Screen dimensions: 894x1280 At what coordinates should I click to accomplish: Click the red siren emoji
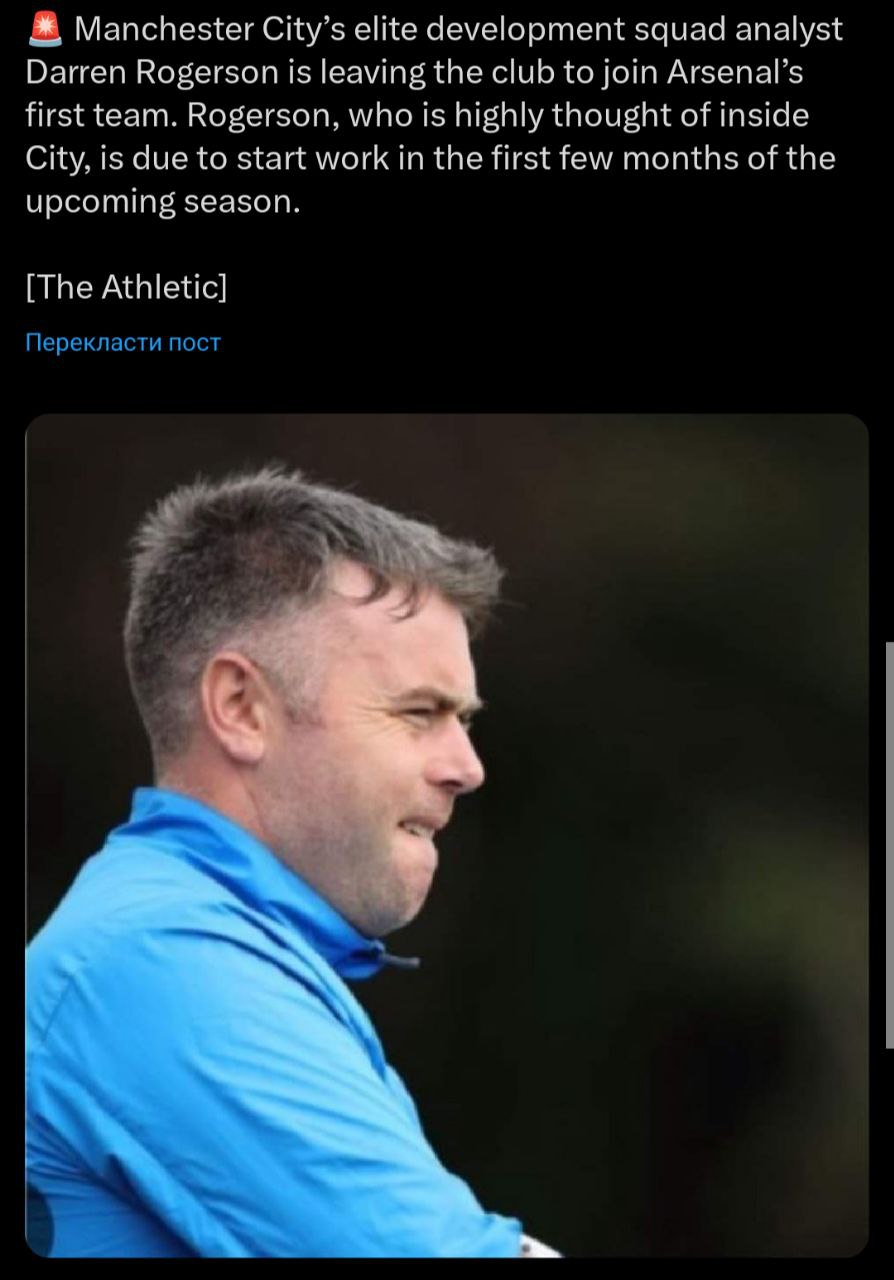[45, 30]
